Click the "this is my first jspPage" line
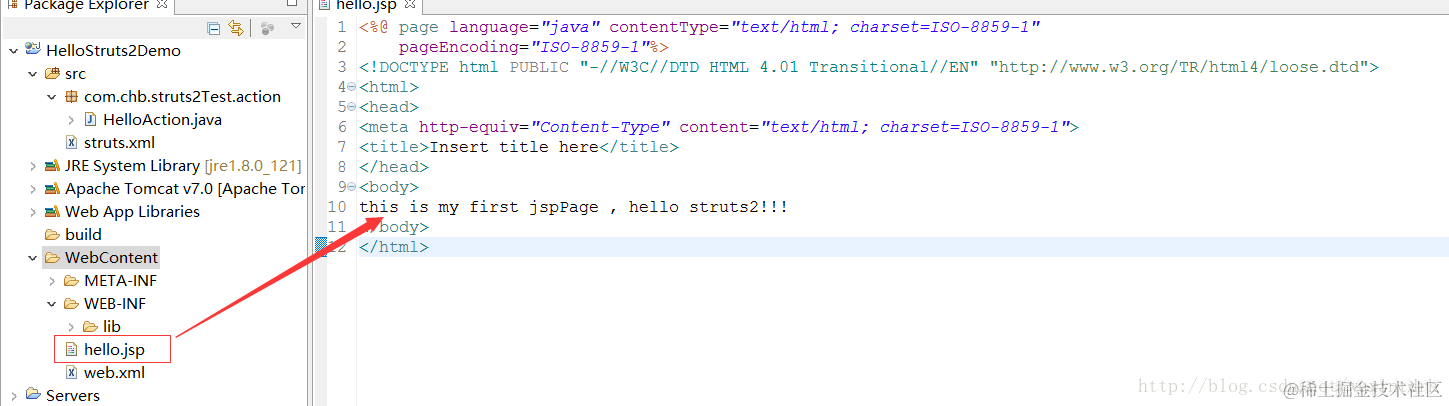This screenshot has width=1449, height=406. point(574,207)
